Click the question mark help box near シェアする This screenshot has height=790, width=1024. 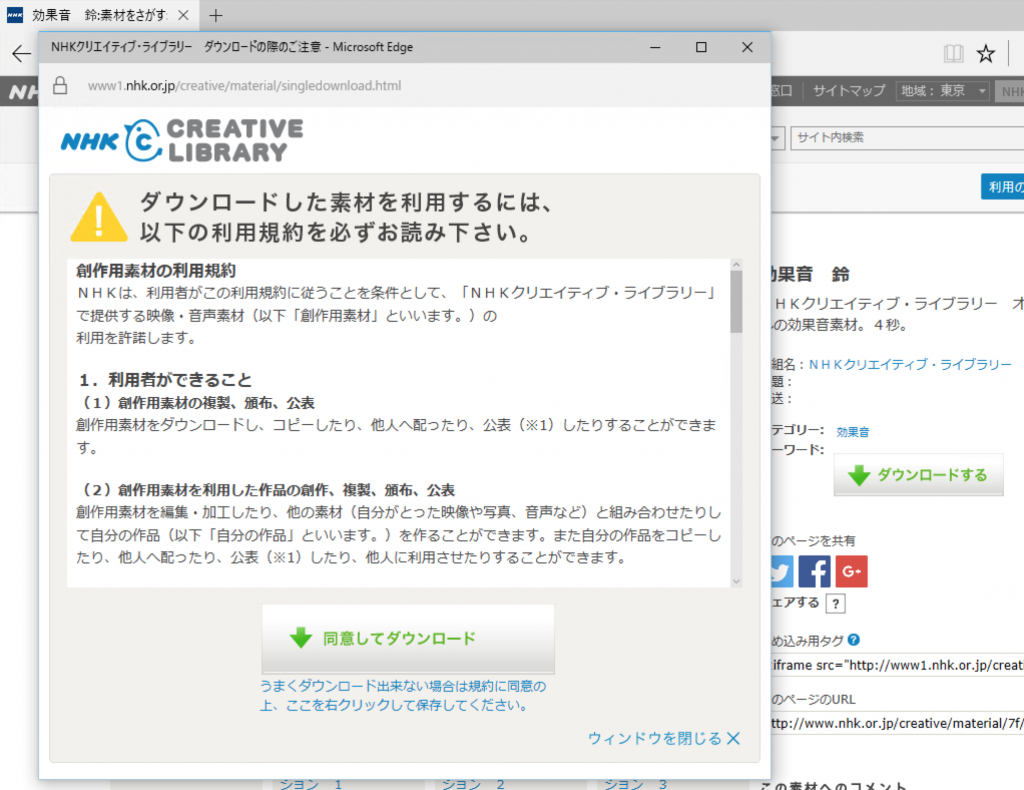(835, 603)
